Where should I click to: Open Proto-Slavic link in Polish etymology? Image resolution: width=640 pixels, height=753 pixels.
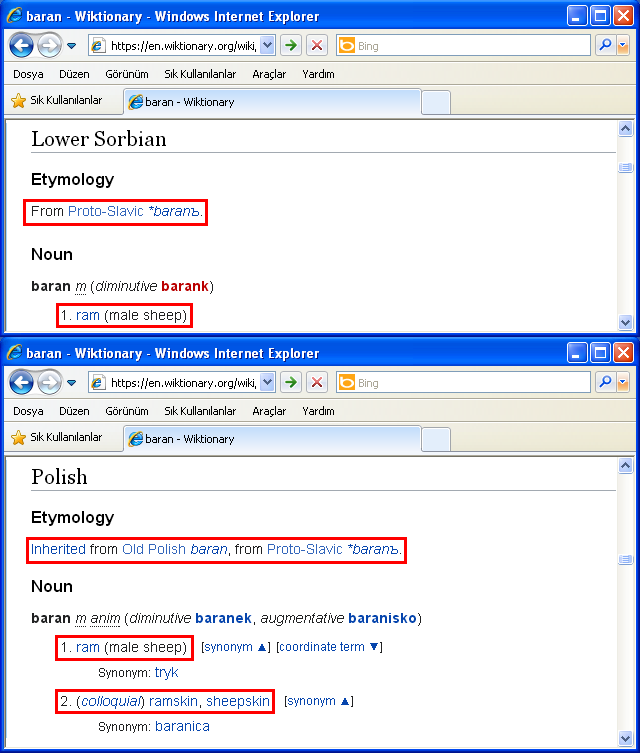click(304, 549)
